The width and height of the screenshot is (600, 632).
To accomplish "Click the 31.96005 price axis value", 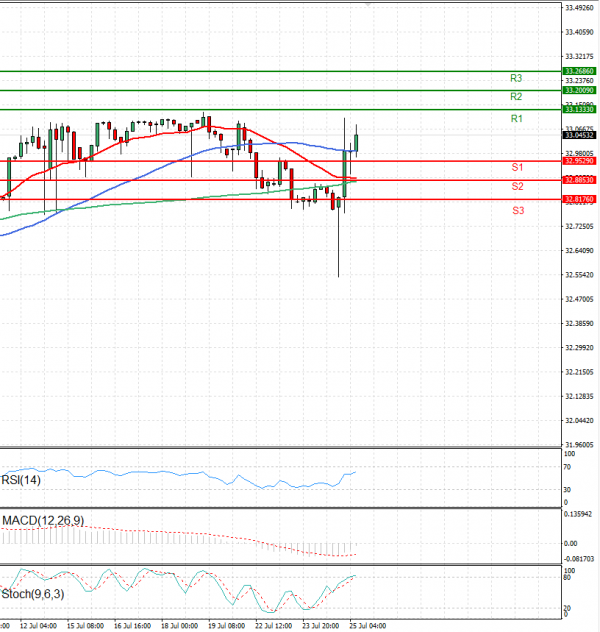I will tap(579, 445).
